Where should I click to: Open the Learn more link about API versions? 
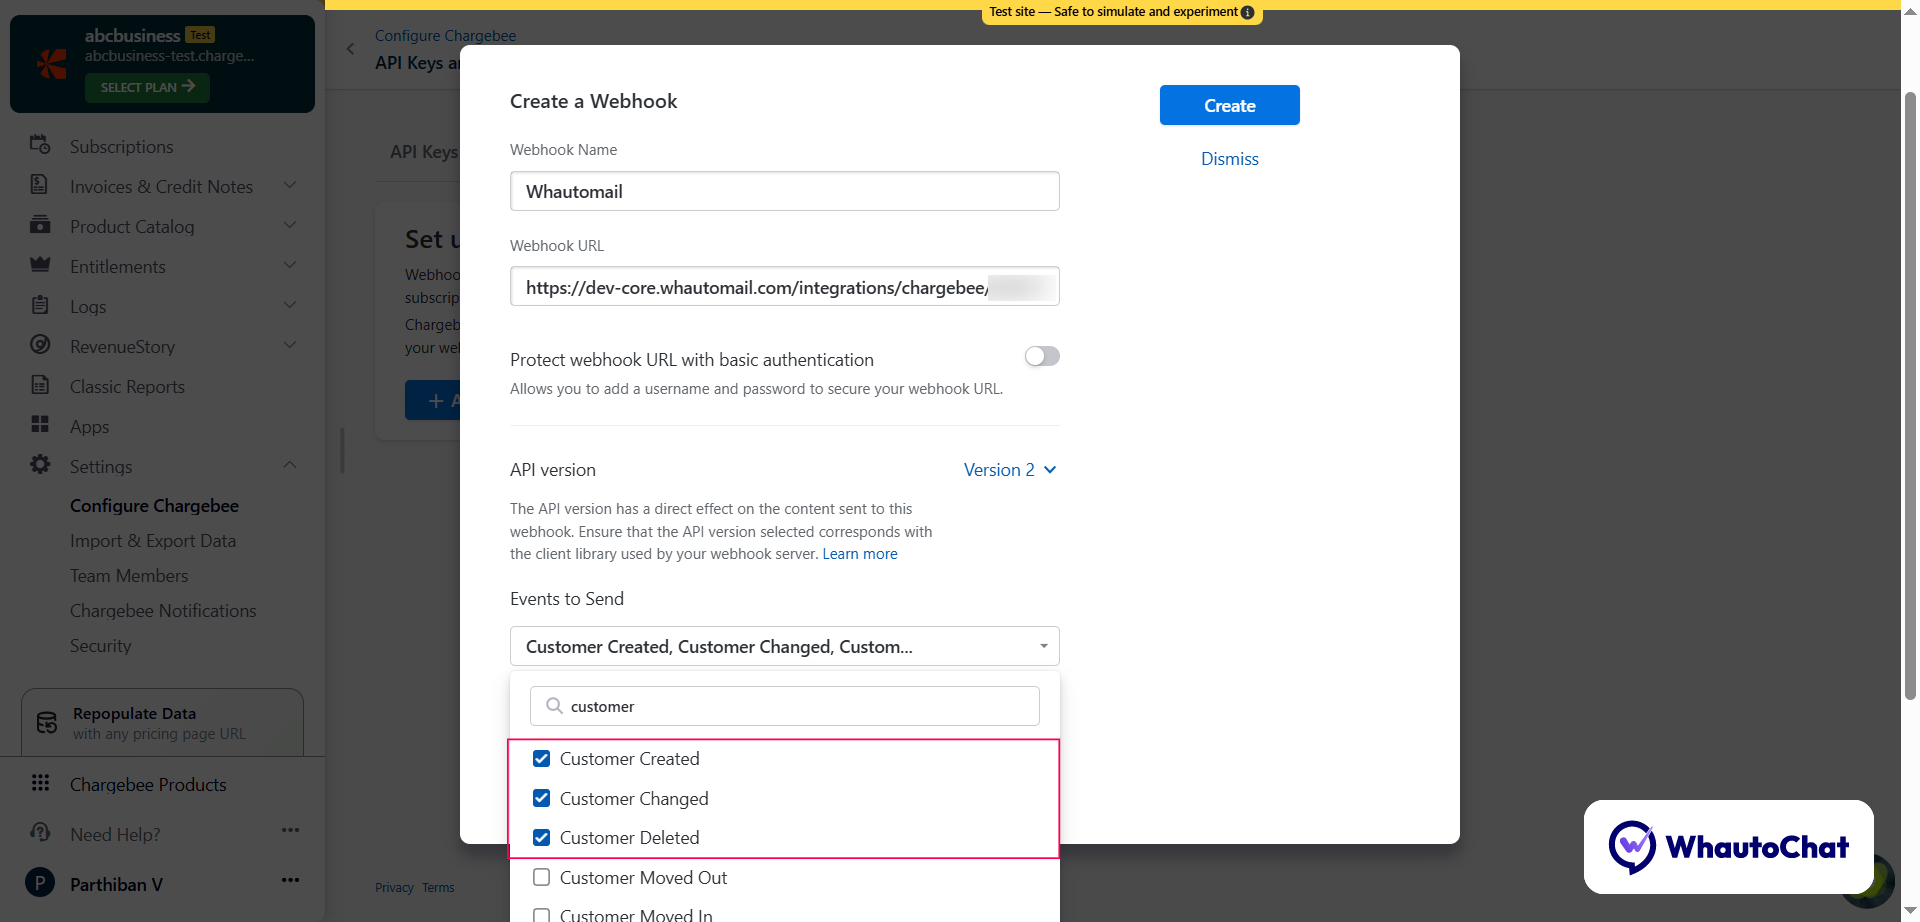click(x=859, y=553)
